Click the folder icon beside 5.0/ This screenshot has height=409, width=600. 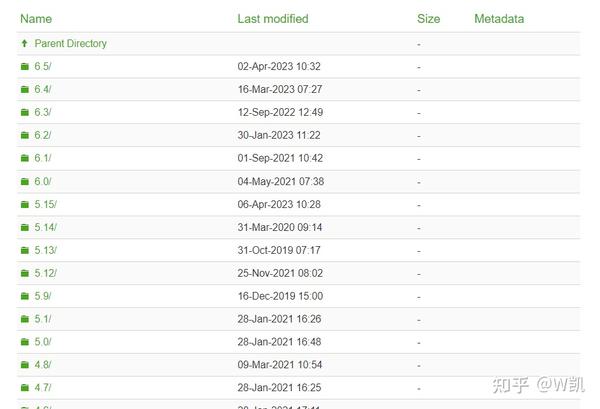[25, 342]
